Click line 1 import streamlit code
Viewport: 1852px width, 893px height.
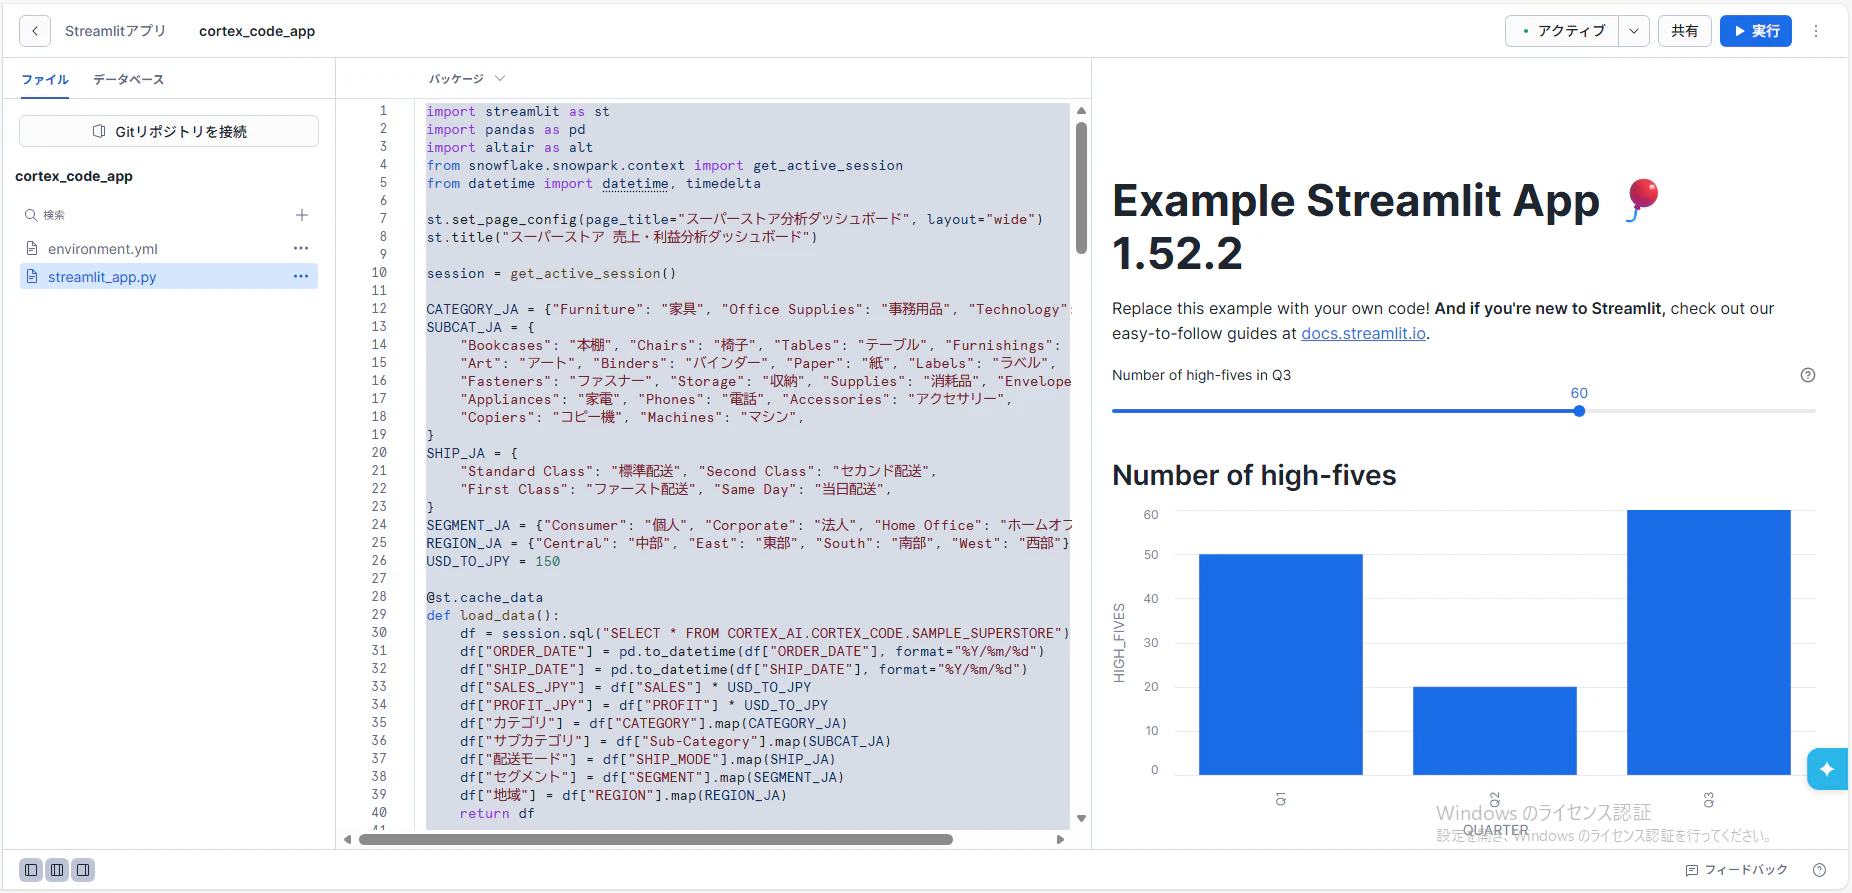[x=517, y=111]
